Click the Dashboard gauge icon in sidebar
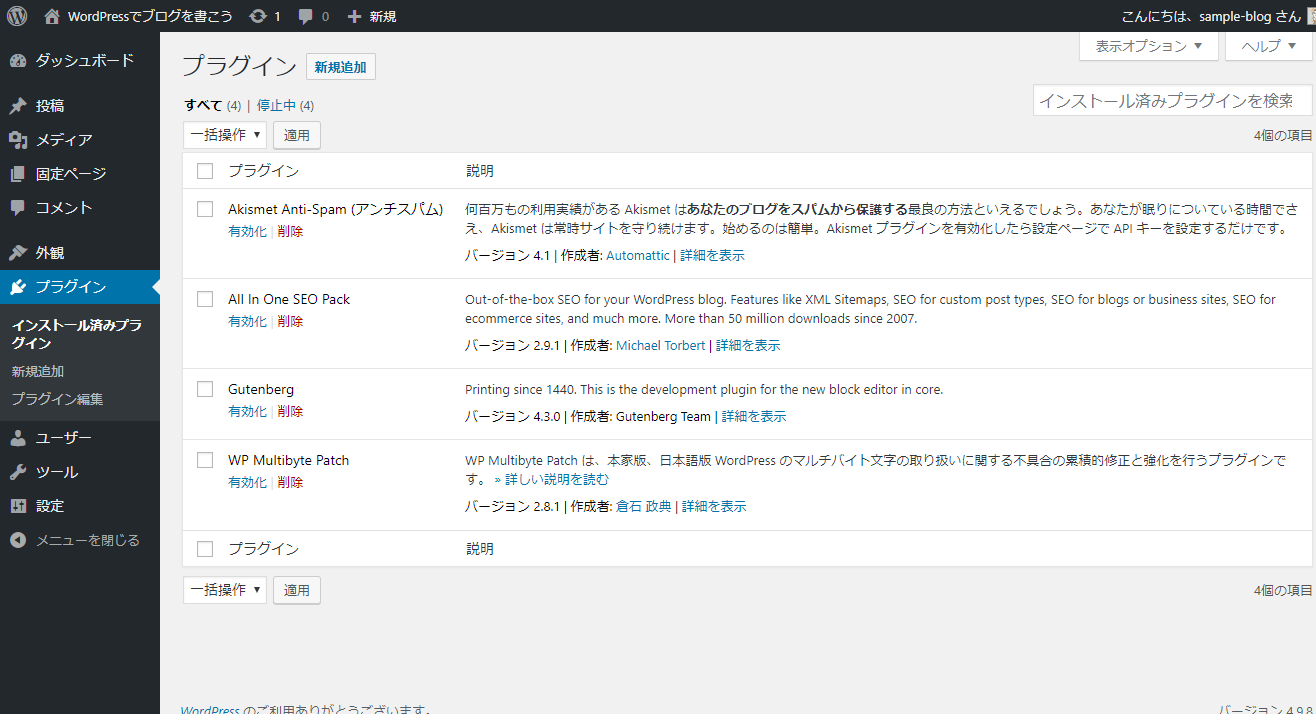This screenshot has height=714, width=1316. tap(18, 60)
